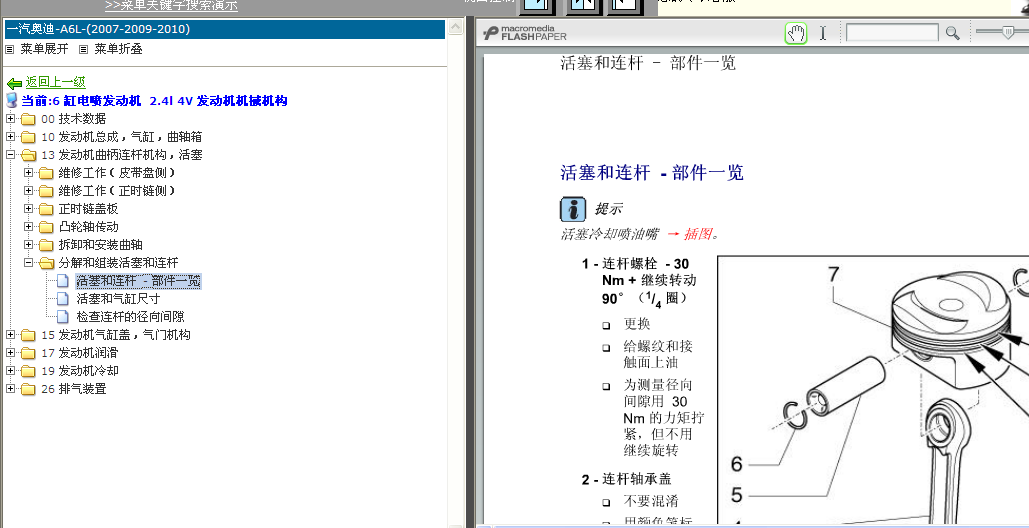Expand the 拆卸和安装曲轴 subfolder
Screen dimensions: 1029x528
[x=28, y=244]
